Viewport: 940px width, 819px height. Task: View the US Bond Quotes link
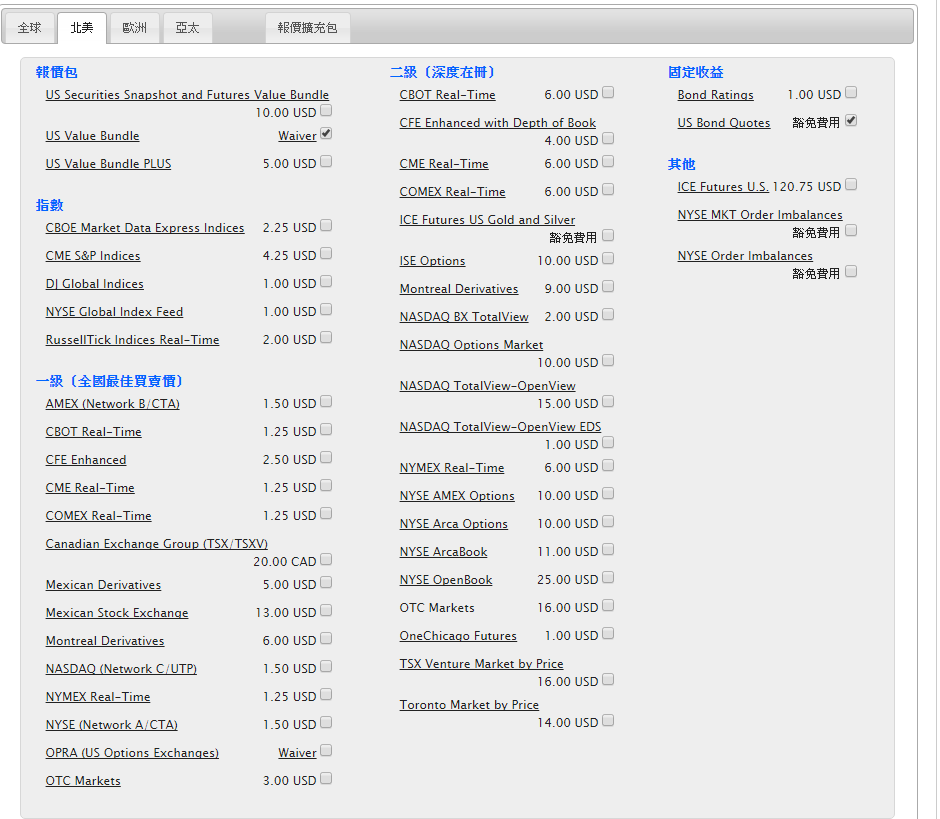click(x=724, y=123)
